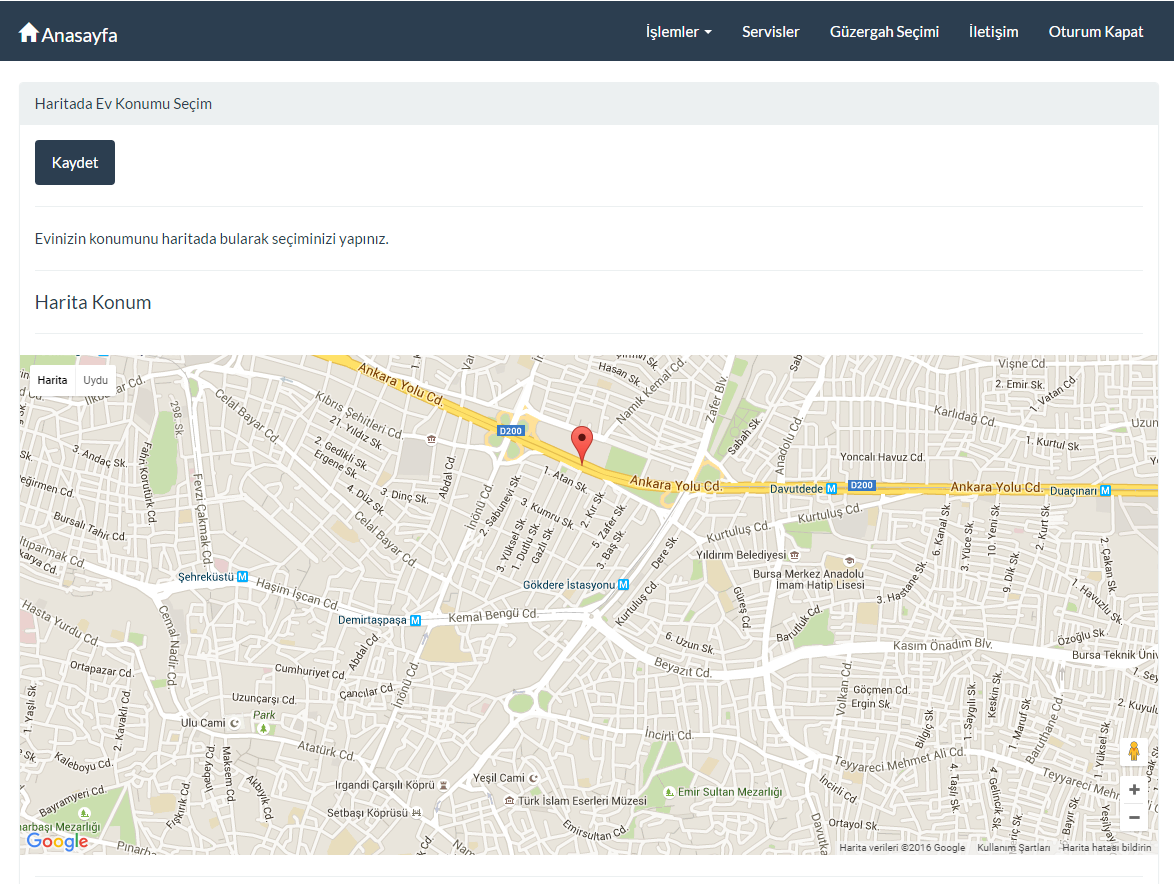Click the Kemal Bengü Cd. label
Image resolution: width=1174 pixels, height=884 pixels.
[x=493, y=616]
